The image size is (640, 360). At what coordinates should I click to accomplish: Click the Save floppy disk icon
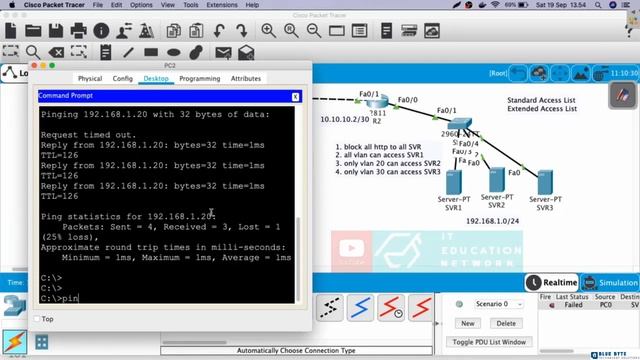[x=56, y=31]
